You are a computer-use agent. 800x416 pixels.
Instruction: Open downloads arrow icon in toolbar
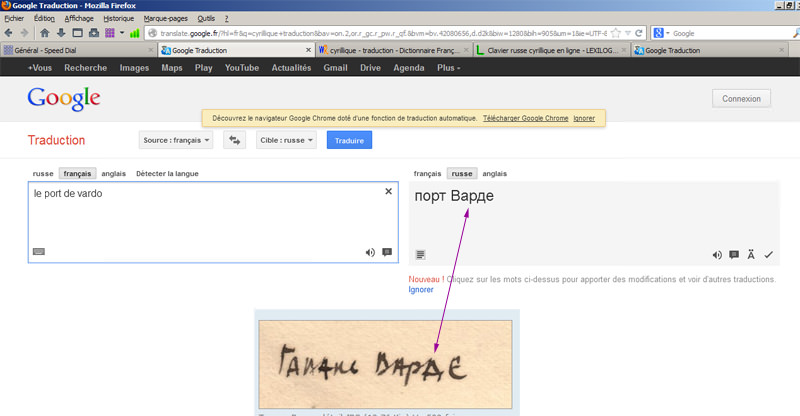(x=61, y=33)
